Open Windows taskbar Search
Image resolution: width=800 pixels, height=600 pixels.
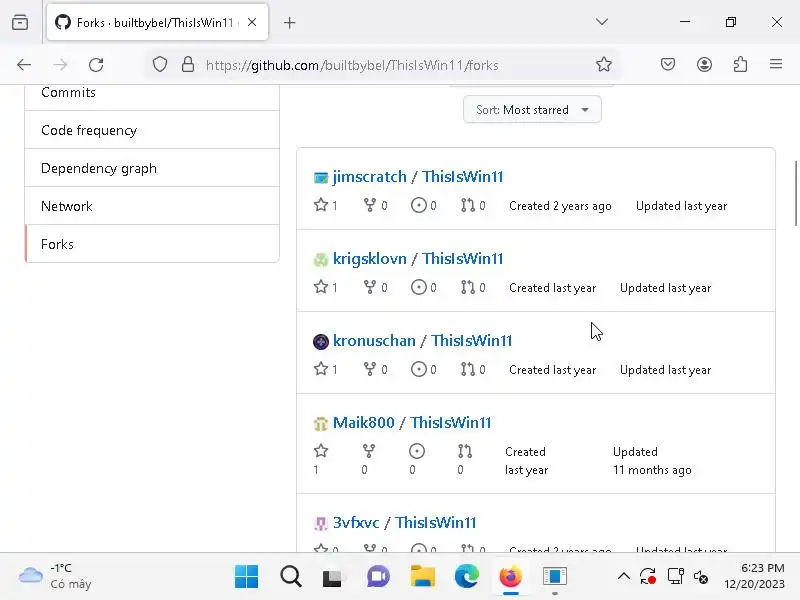click(x=290, y=577)
